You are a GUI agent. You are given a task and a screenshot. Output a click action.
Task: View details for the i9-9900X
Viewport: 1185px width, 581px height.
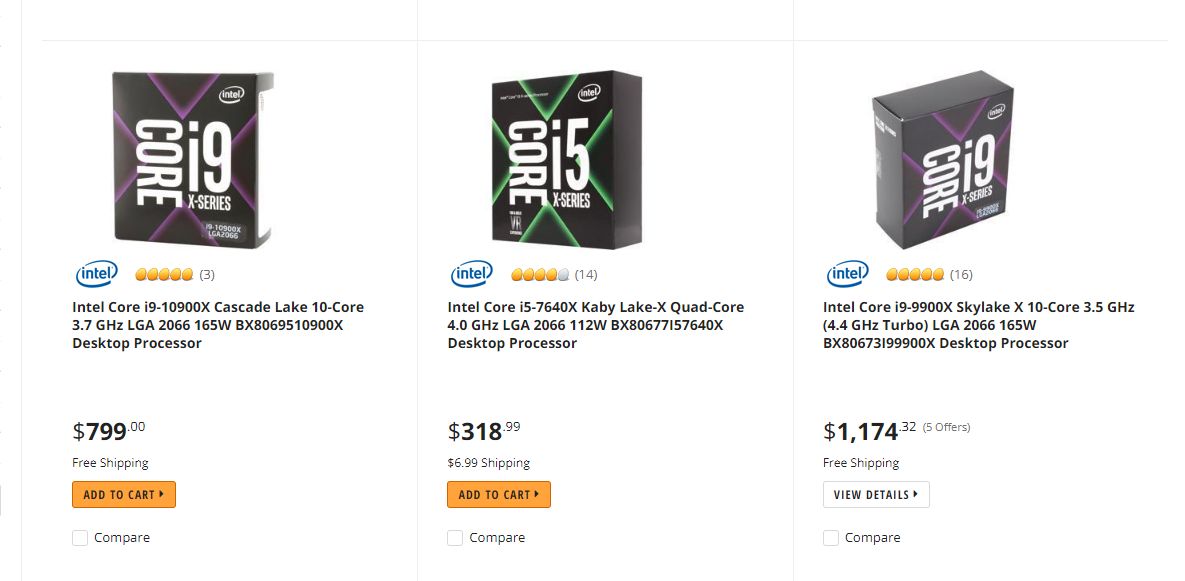(x=876, y=495)
